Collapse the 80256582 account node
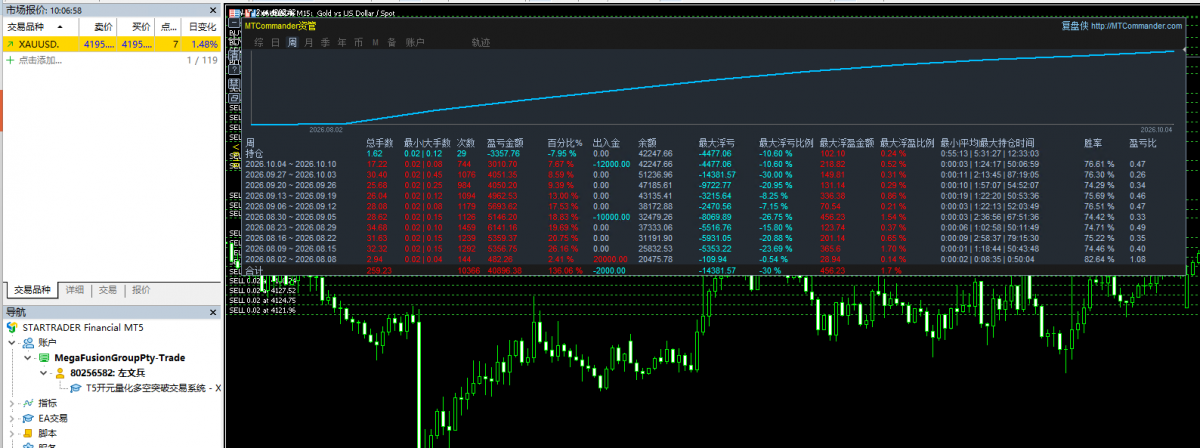 click(x=44, y=372)
